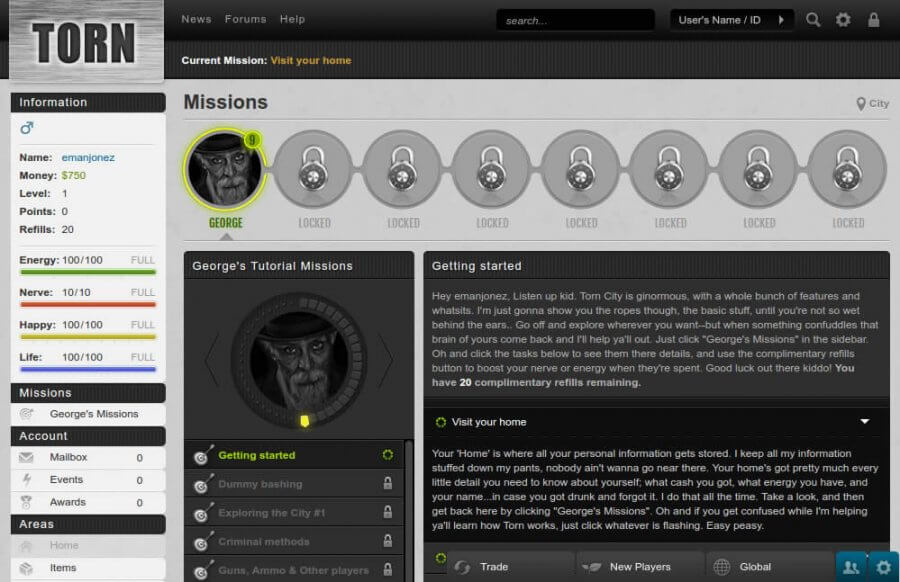
Task: Go to next mission giver arrow
Action: click(386, 359)
